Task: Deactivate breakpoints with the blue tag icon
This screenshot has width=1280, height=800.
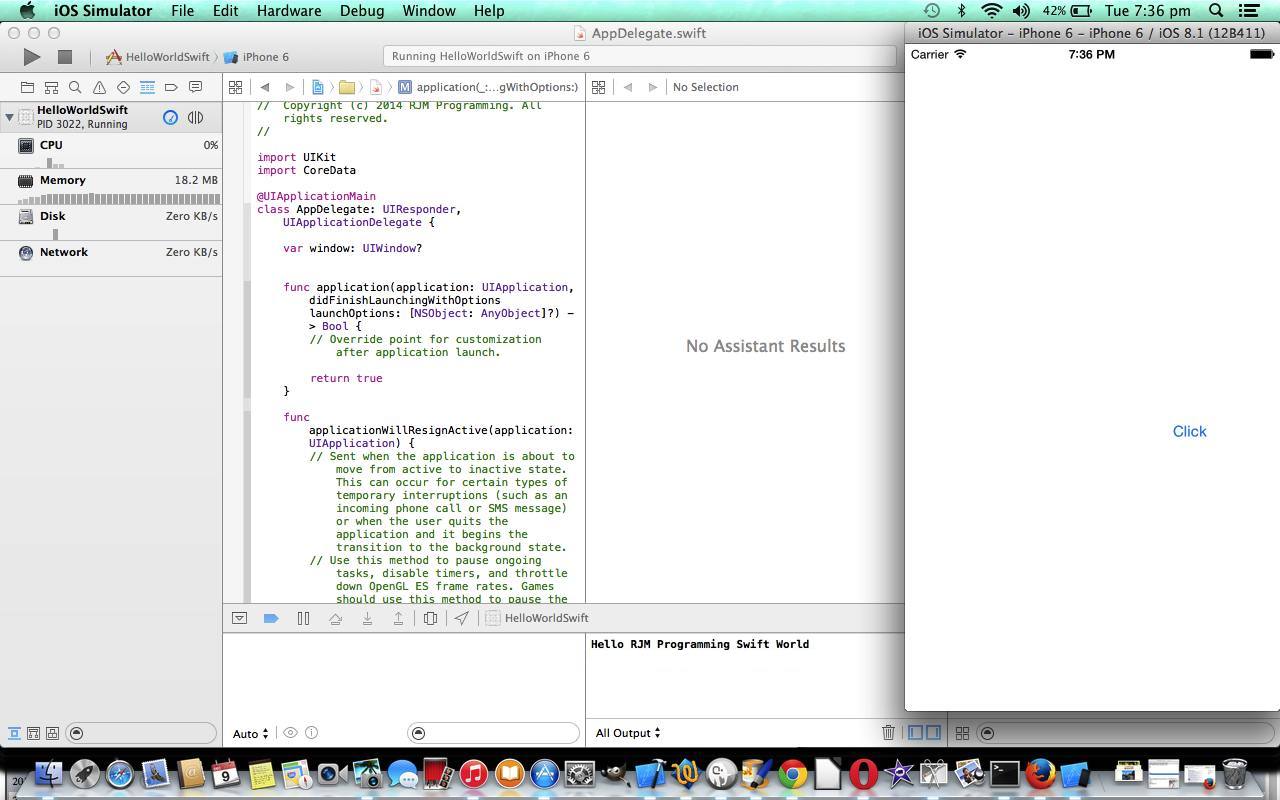Action: pos(270,618)
